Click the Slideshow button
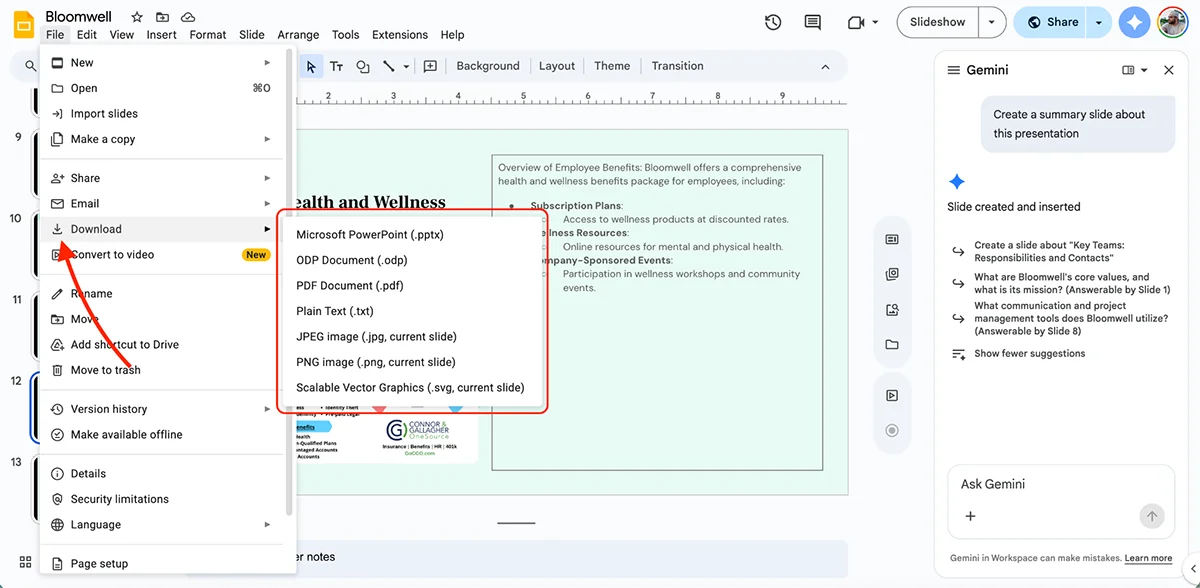Screen dimensions: 1200x588 (938, 22)
